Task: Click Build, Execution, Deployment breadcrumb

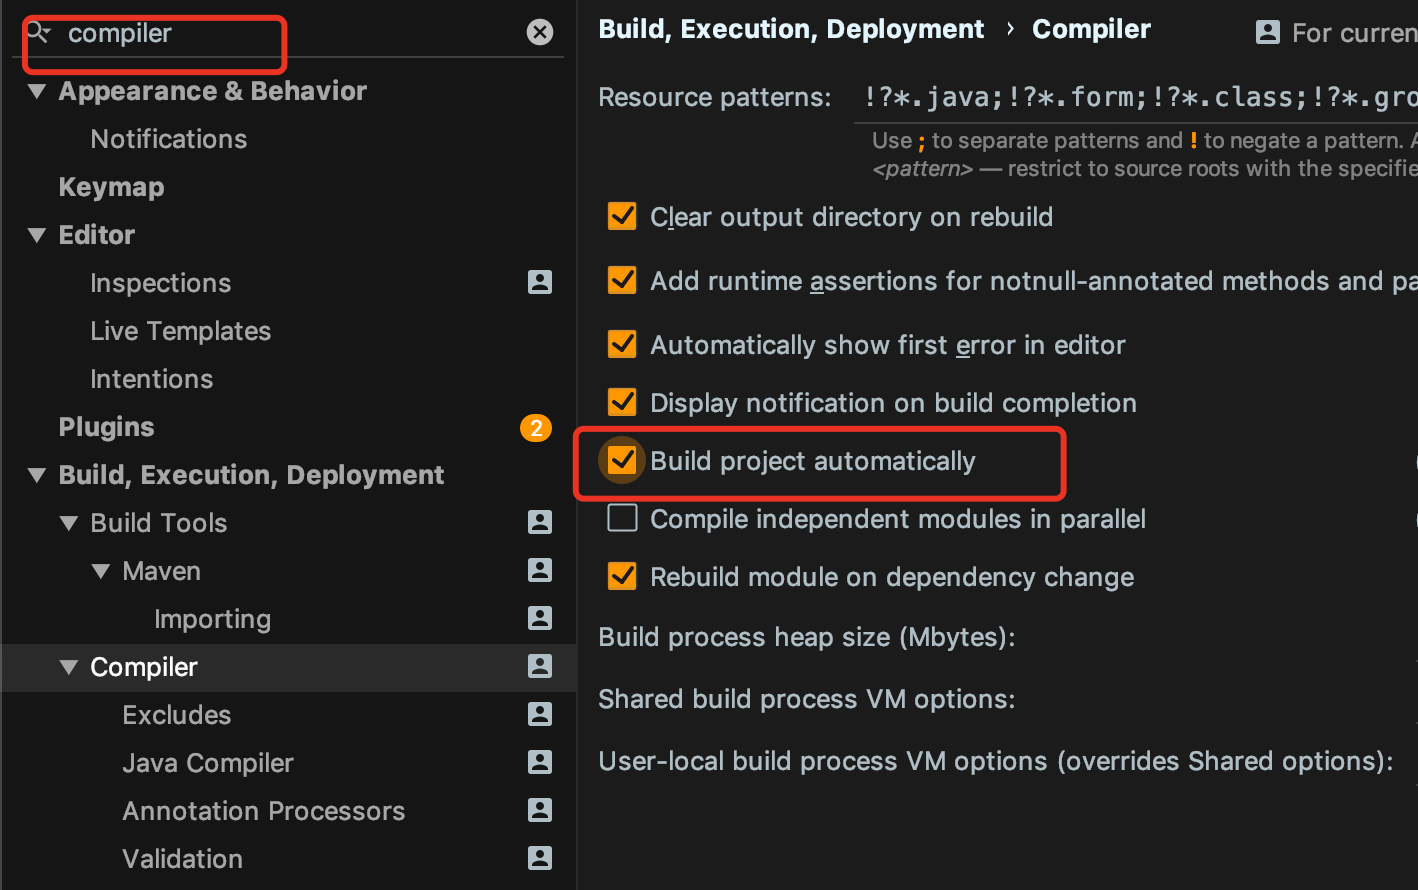Action: 791,29
